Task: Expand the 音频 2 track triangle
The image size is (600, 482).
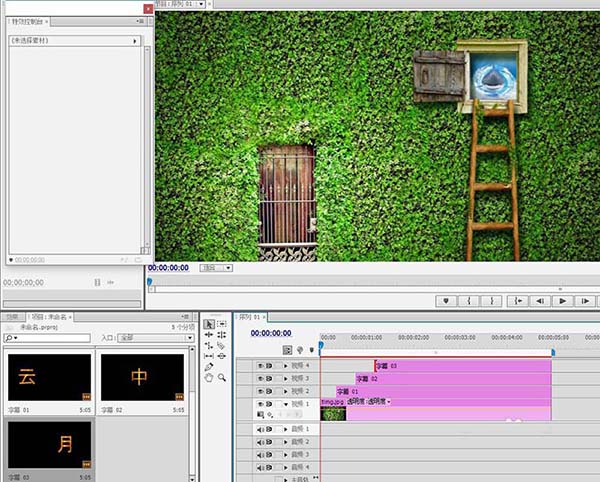Action: (x=285, y=442)
